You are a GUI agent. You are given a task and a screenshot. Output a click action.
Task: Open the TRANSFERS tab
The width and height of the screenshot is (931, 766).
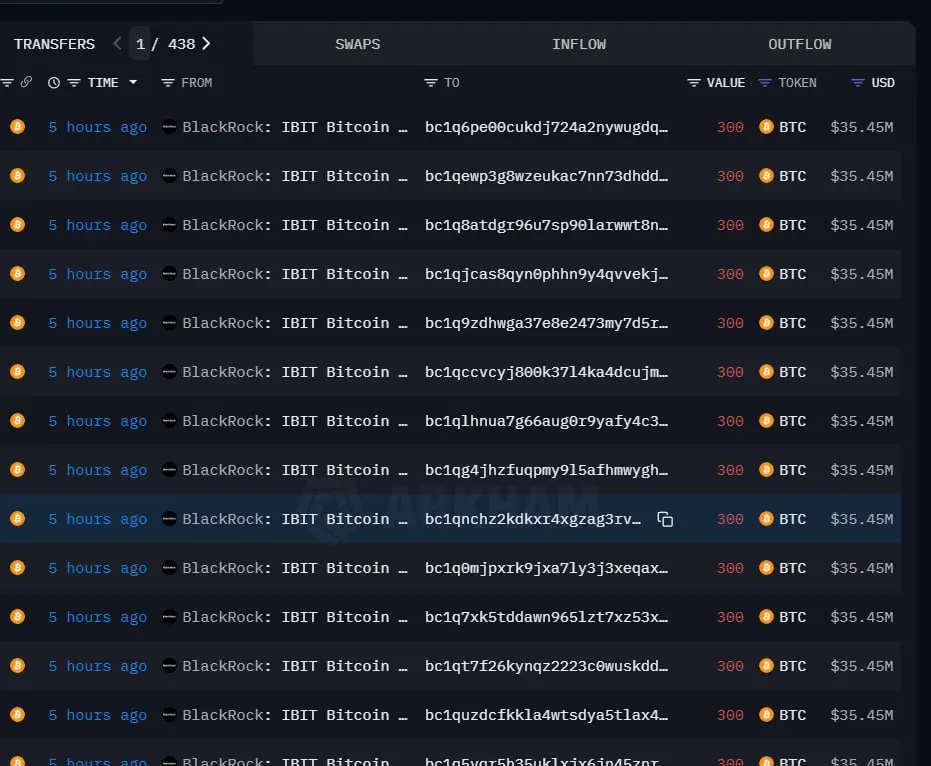click(x=54, y=44)
